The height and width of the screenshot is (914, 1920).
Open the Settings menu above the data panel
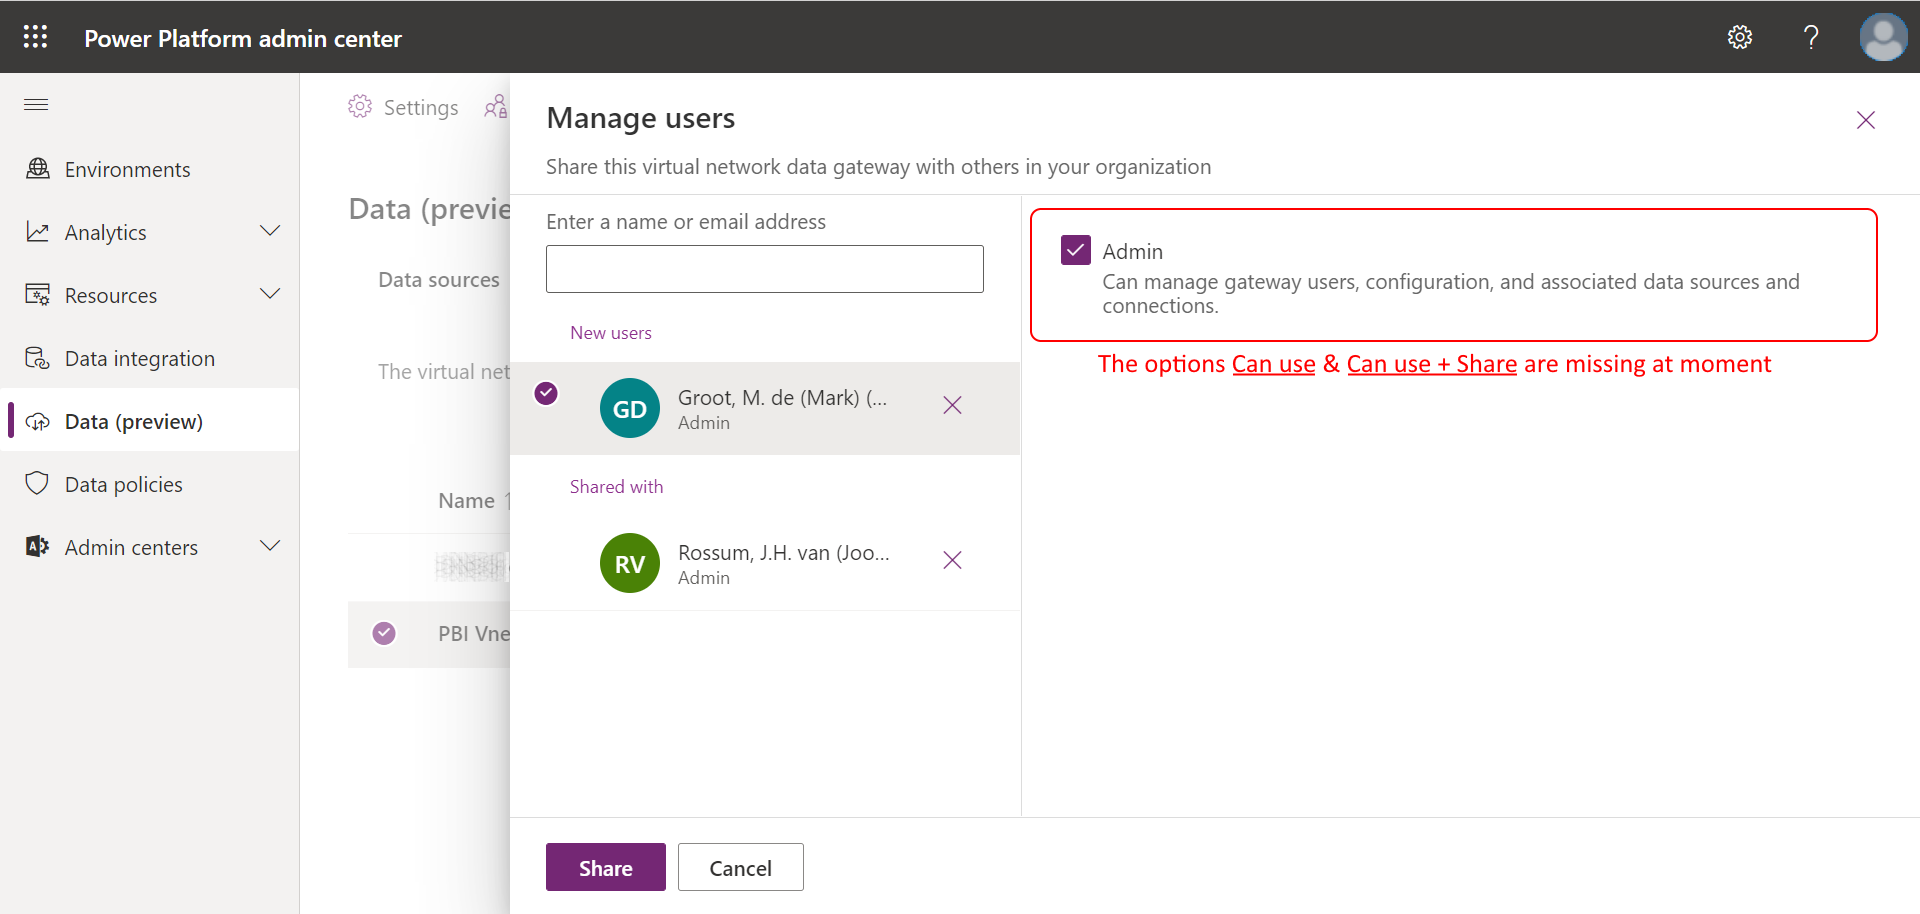tap(403, 107)
